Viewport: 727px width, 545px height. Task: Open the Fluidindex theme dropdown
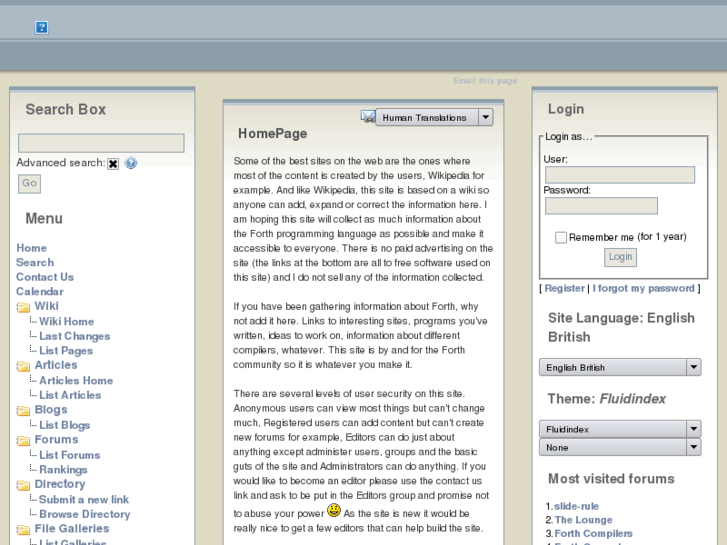click(620, 429)
